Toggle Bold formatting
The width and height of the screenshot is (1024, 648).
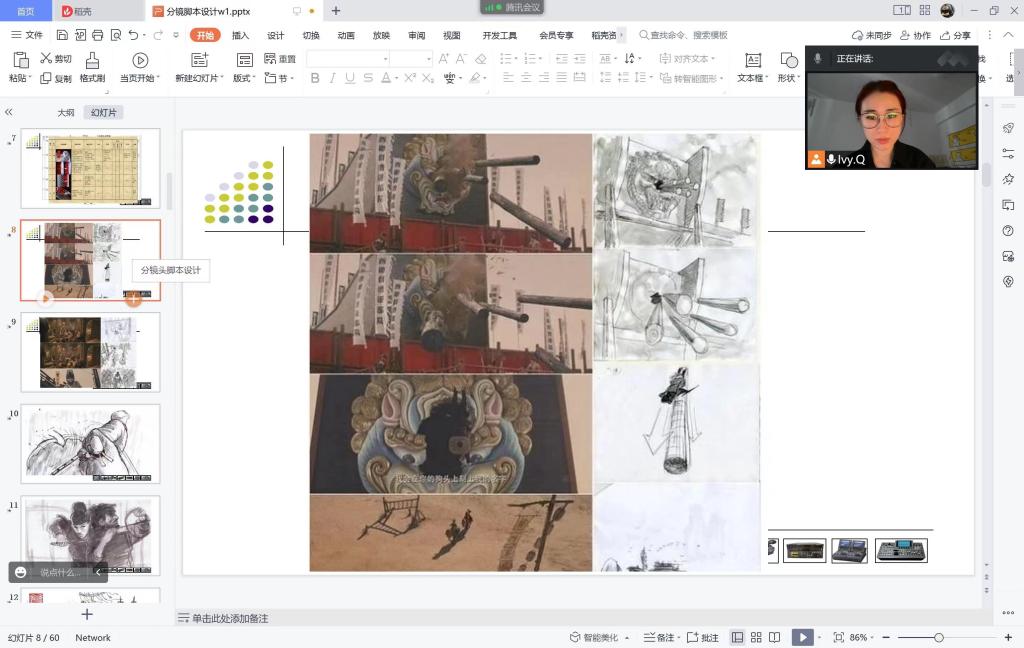click(x=315, y=78)
